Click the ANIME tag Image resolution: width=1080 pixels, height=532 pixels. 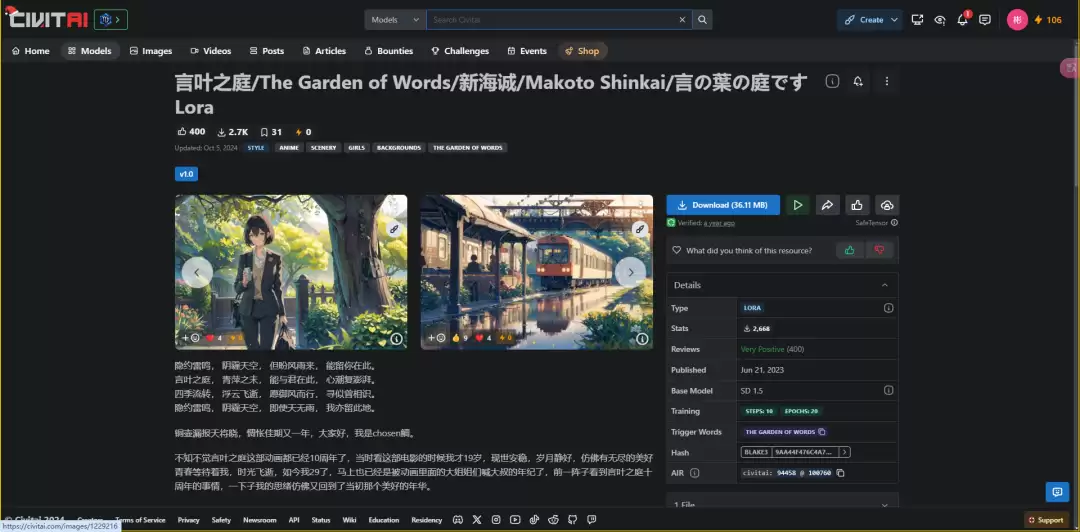coord(289,147)
